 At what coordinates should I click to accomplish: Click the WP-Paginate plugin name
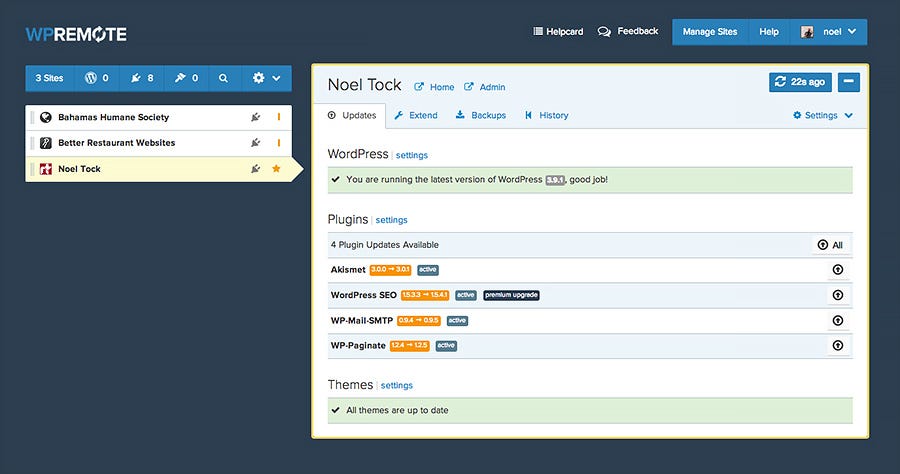[x=358, y=345]
